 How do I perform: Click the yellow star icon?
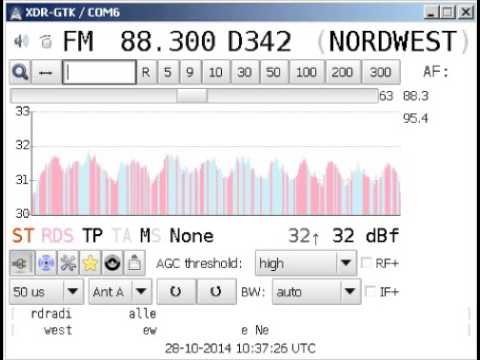tap(90, 263)
